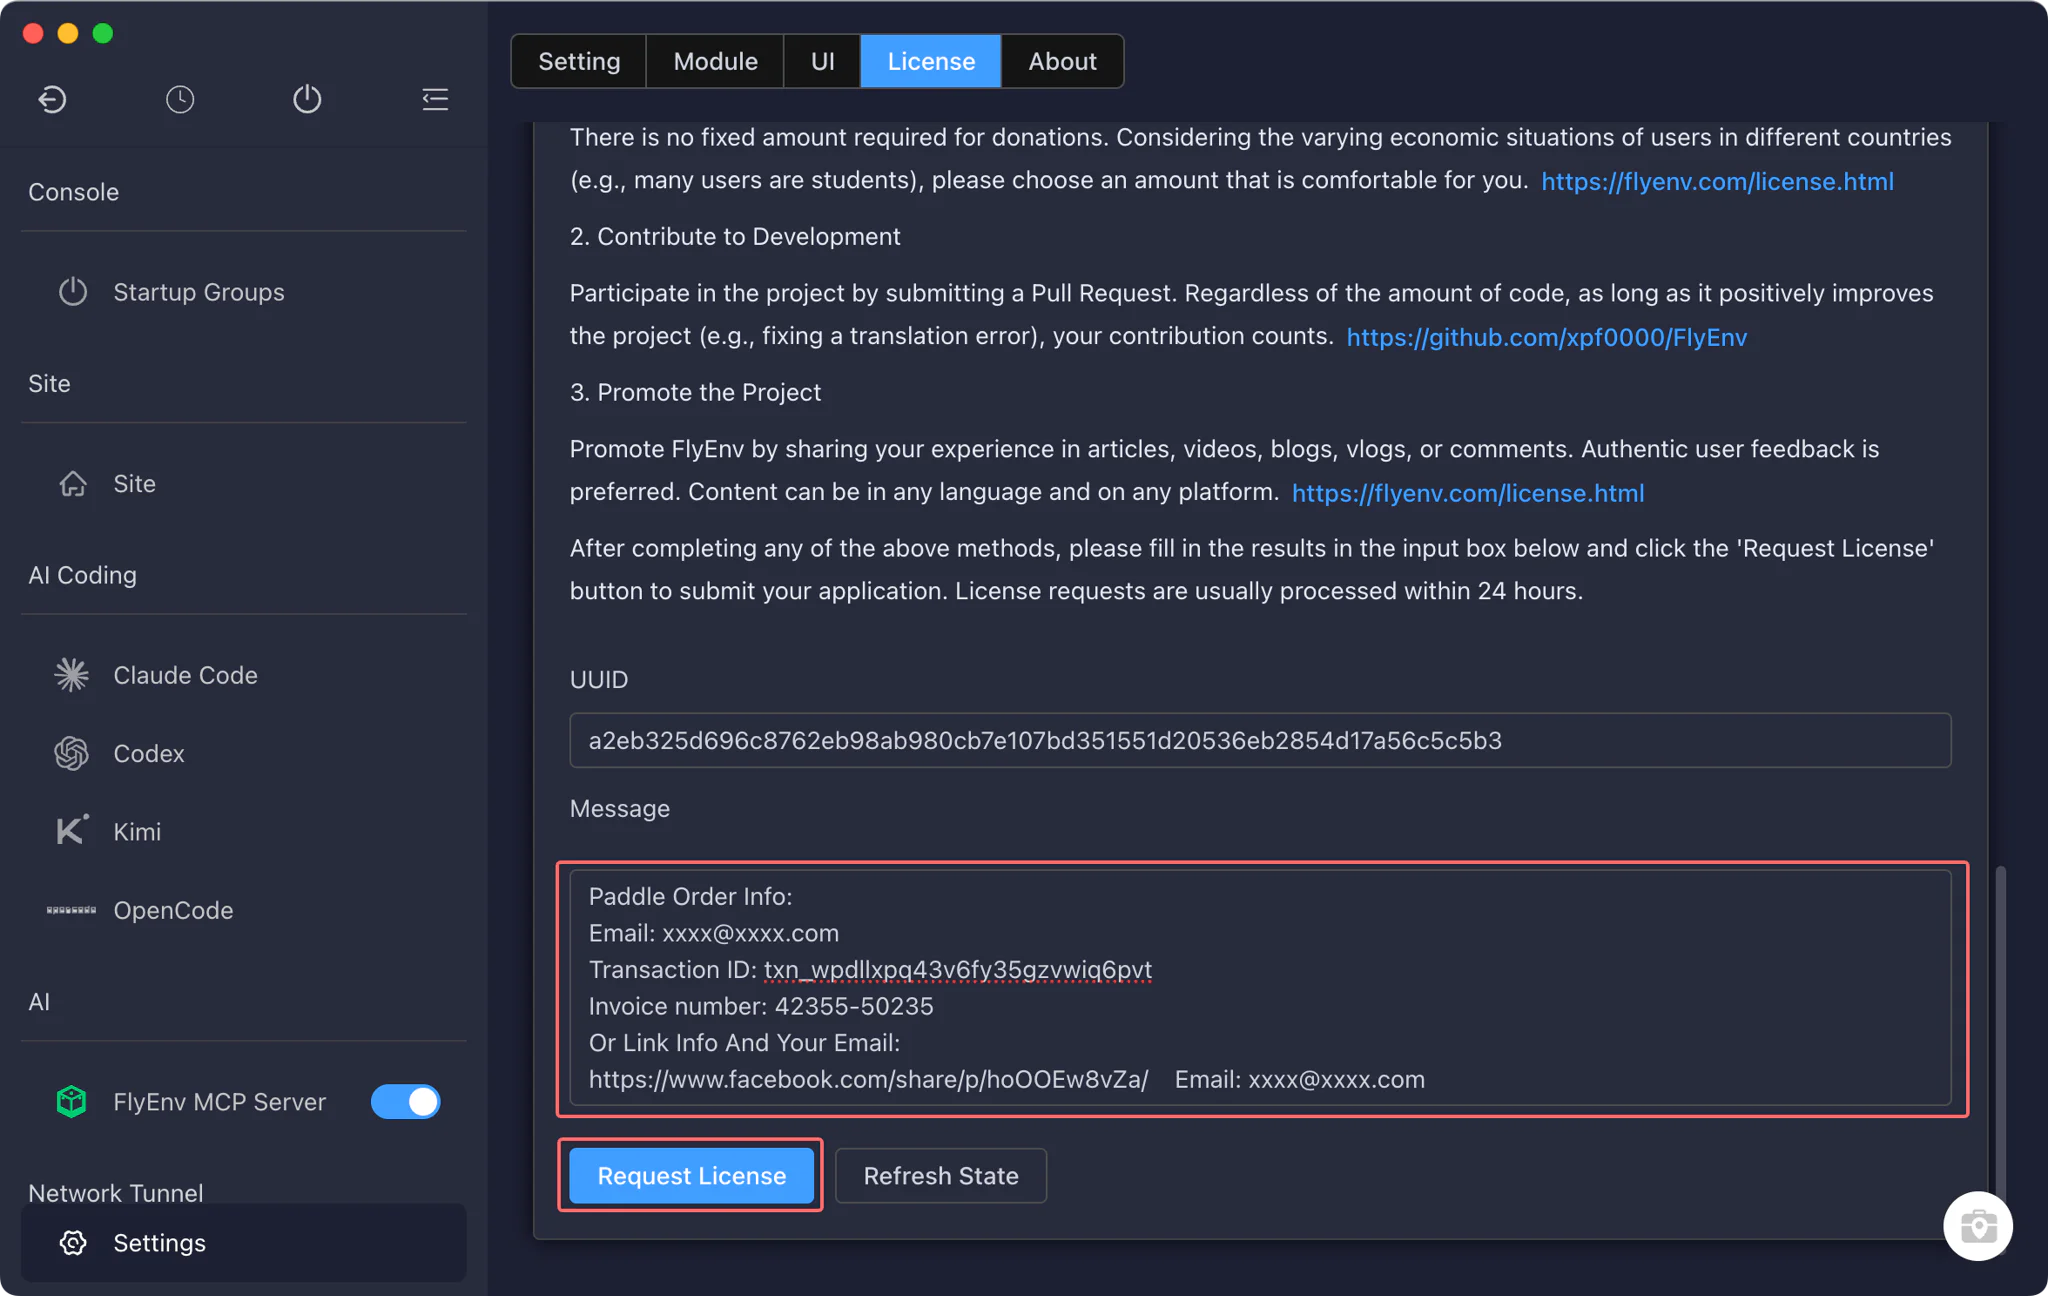Open the GitHub xpf0000/FlyEnv link
This screenshot has height=1296, width=2048.
click(x=1547, y=337)
